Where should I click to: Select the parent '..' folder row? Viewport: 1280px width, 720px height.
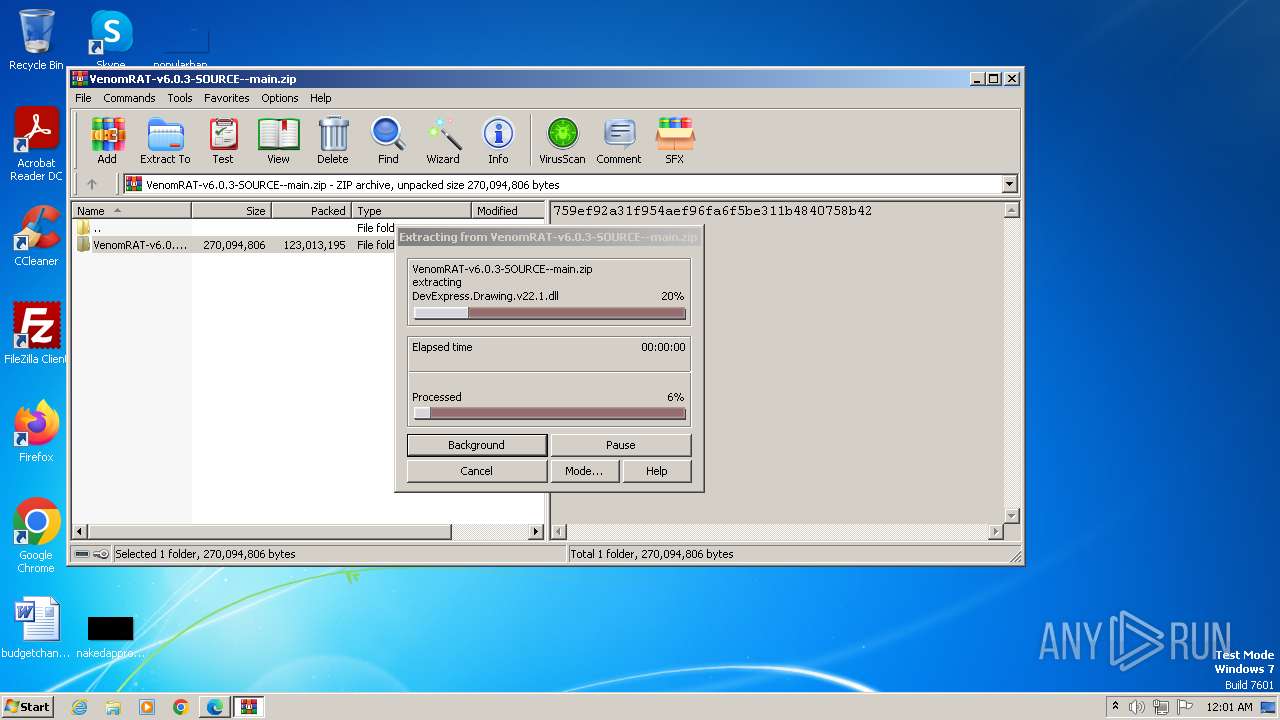[x=235, y=228]
